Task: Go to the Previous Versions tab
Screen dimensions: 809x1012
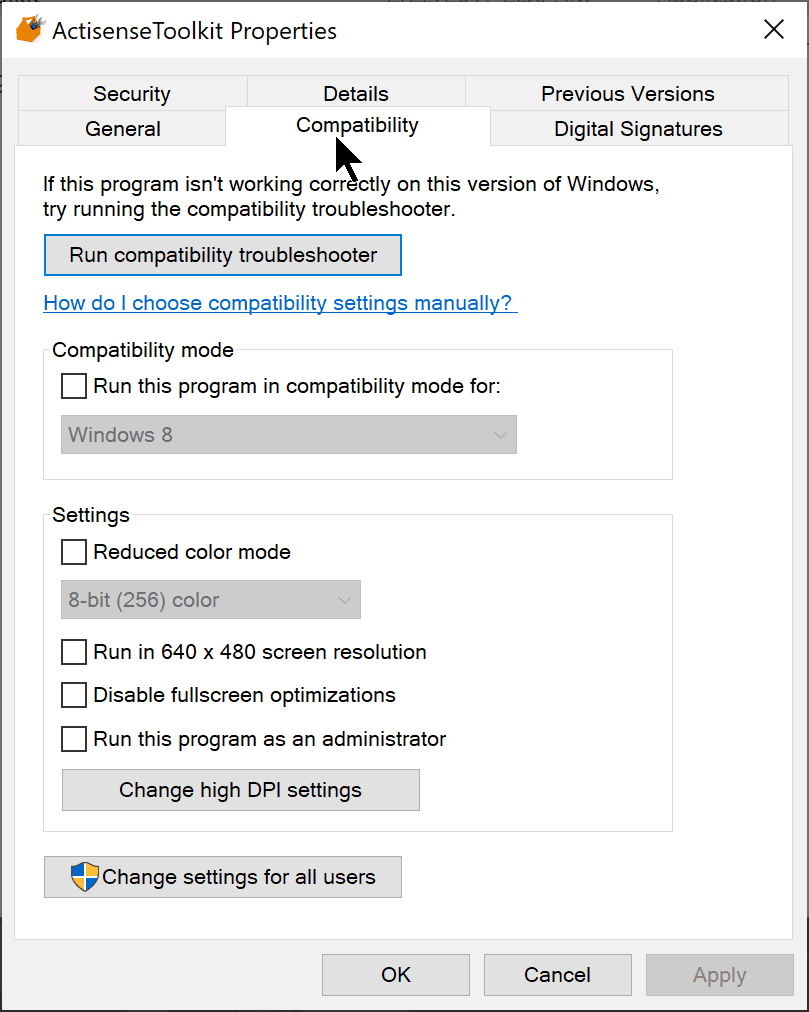Action: click(628, 93)
